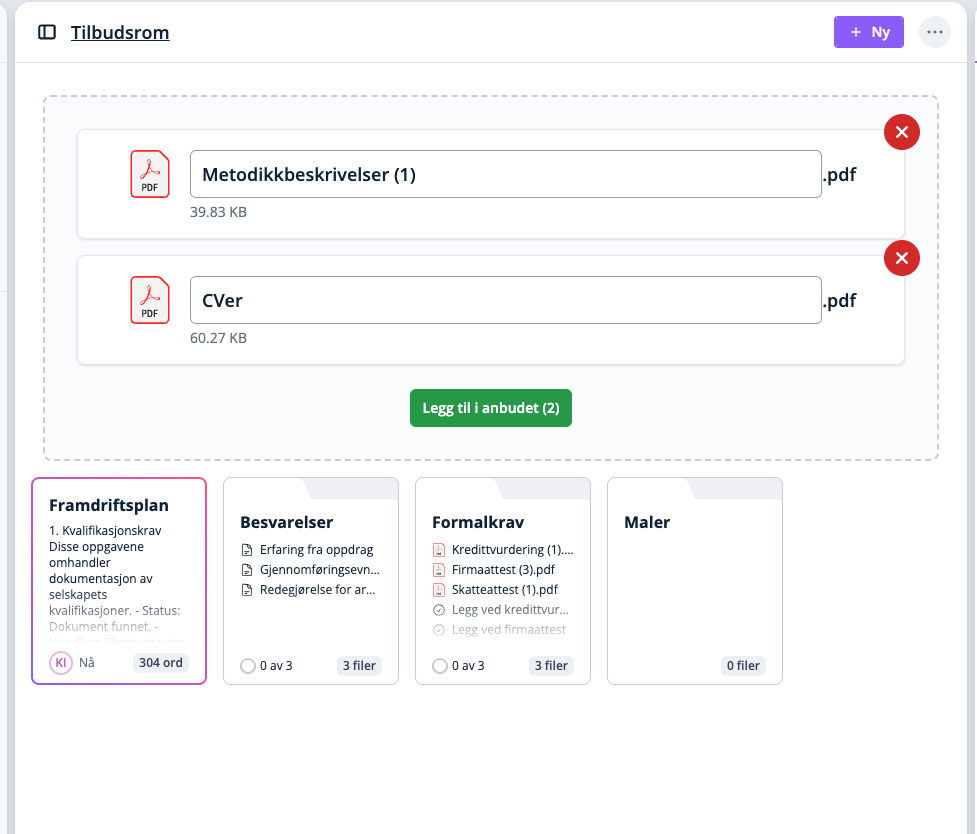Screen dimensions: 977x834
Task: Click into the CVer filename field
Action: tap(505, 301)
